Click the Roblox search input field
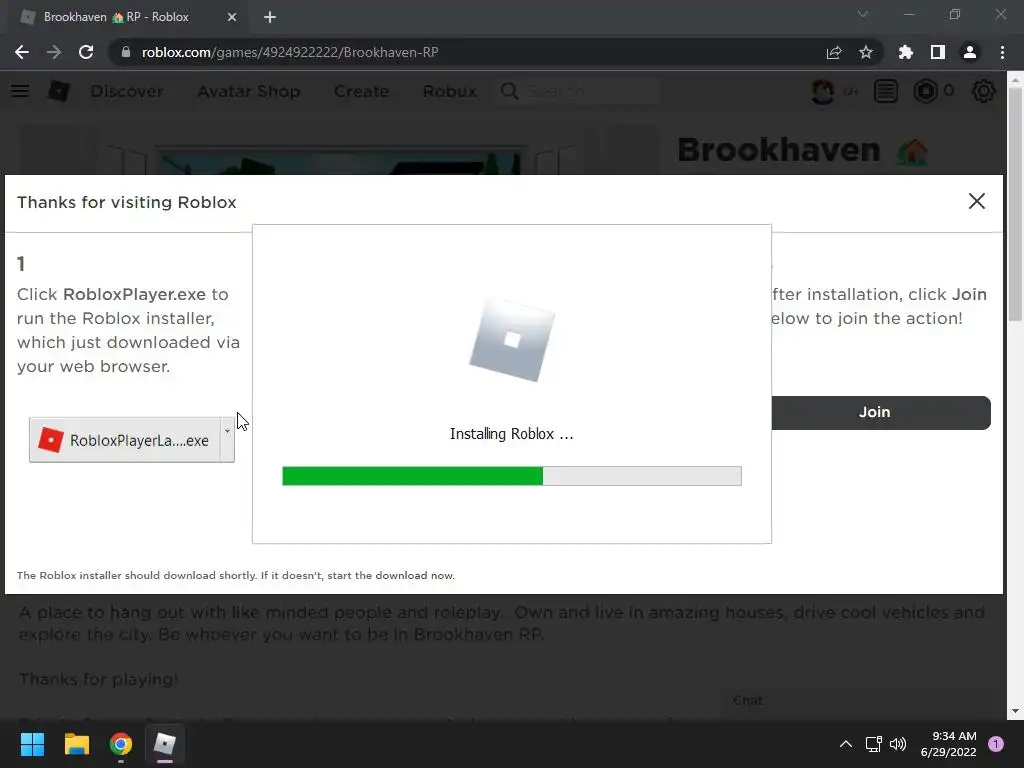This screenshot has height=768, width=1024. (591, 91)
